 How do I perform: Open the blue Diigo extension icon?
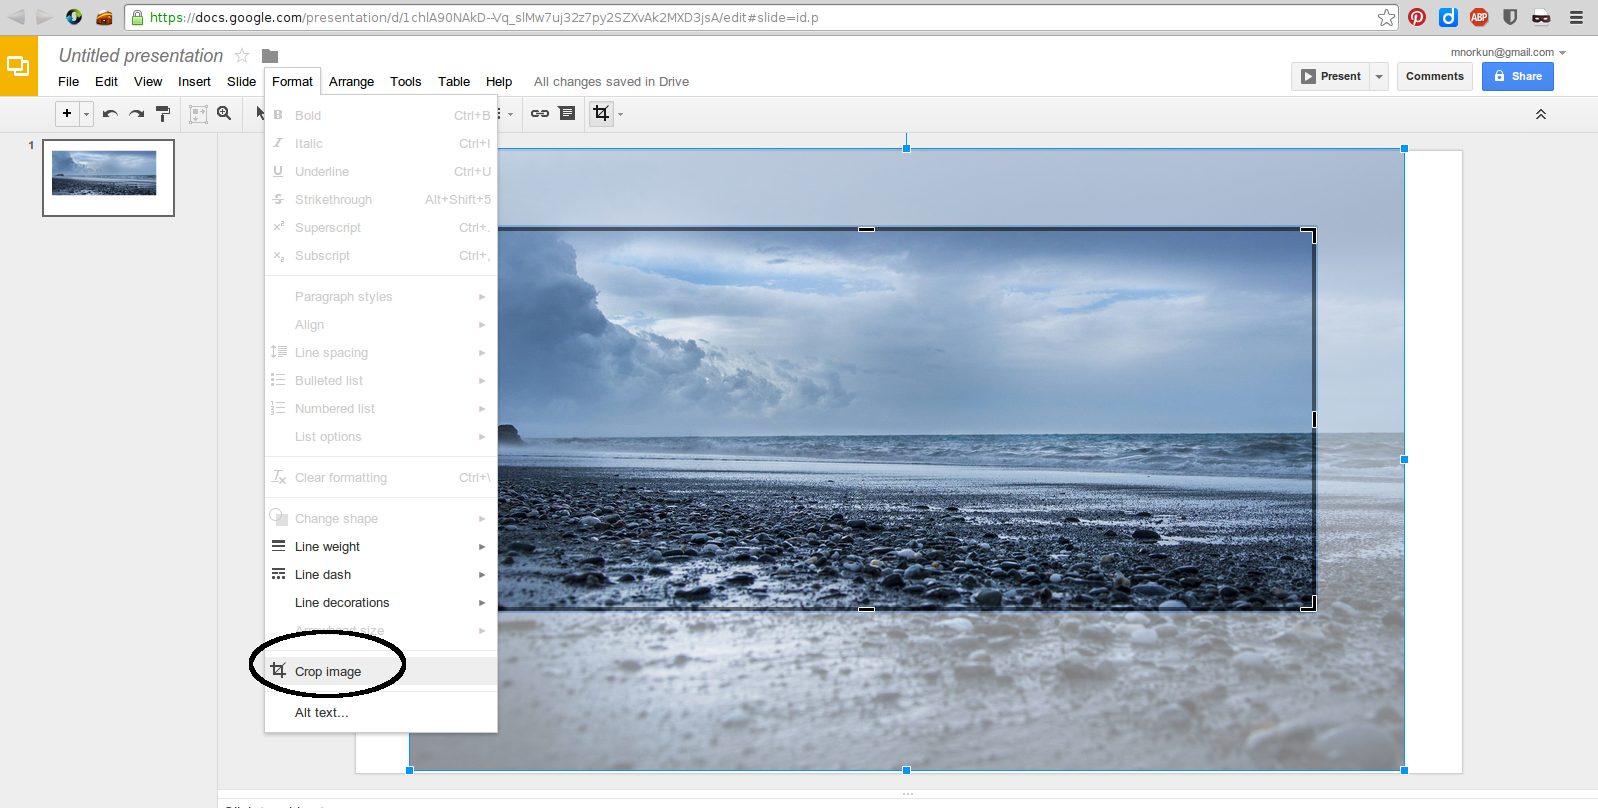click(x=1448, y=17)
